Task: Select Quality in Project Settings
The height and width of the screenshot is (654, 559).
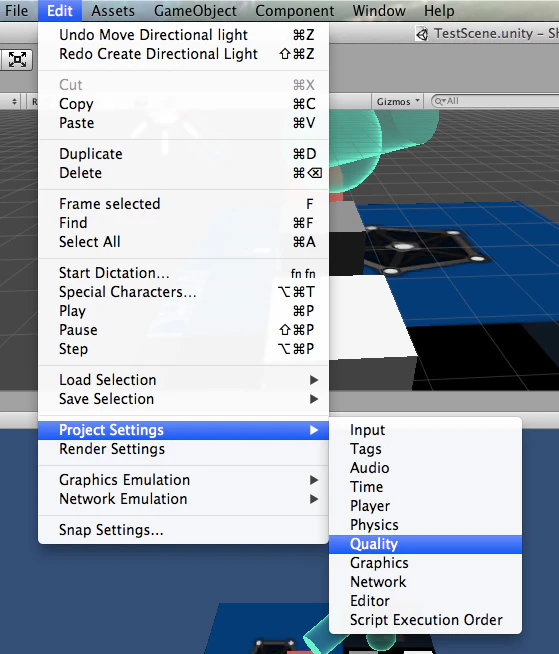Action: coord(426,544)
